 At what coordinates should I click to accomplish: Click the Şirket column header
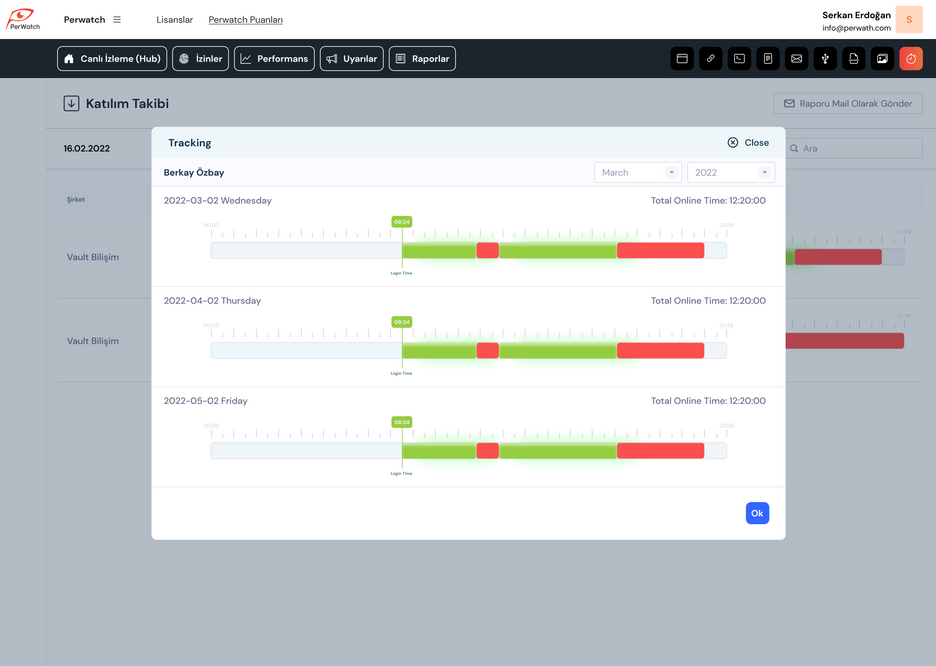click(76, 199)
